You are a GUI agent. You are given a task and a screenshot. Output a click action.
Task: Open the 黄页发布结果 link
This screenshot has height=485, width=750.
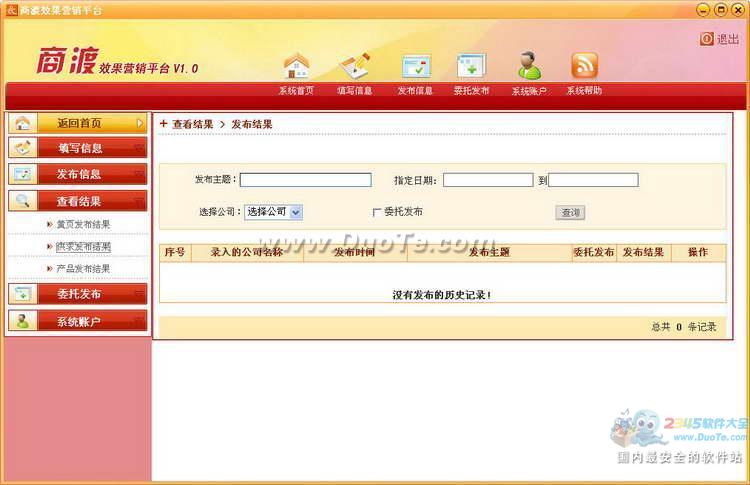[83, 224]
